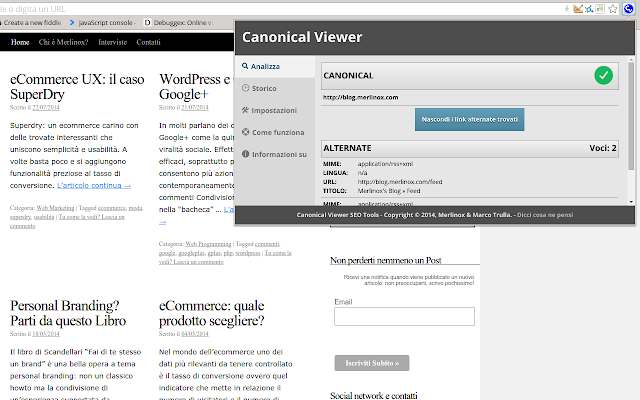640x400 pixels.
Task: Click the googleplus tag link
Action: 191,253
